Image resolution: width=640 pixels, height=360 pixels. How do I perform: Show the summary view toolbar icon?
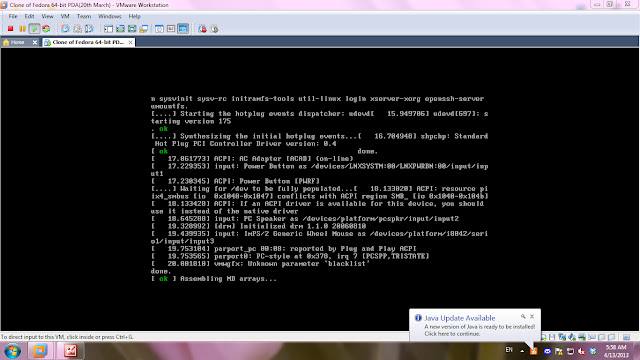[159, 29]
